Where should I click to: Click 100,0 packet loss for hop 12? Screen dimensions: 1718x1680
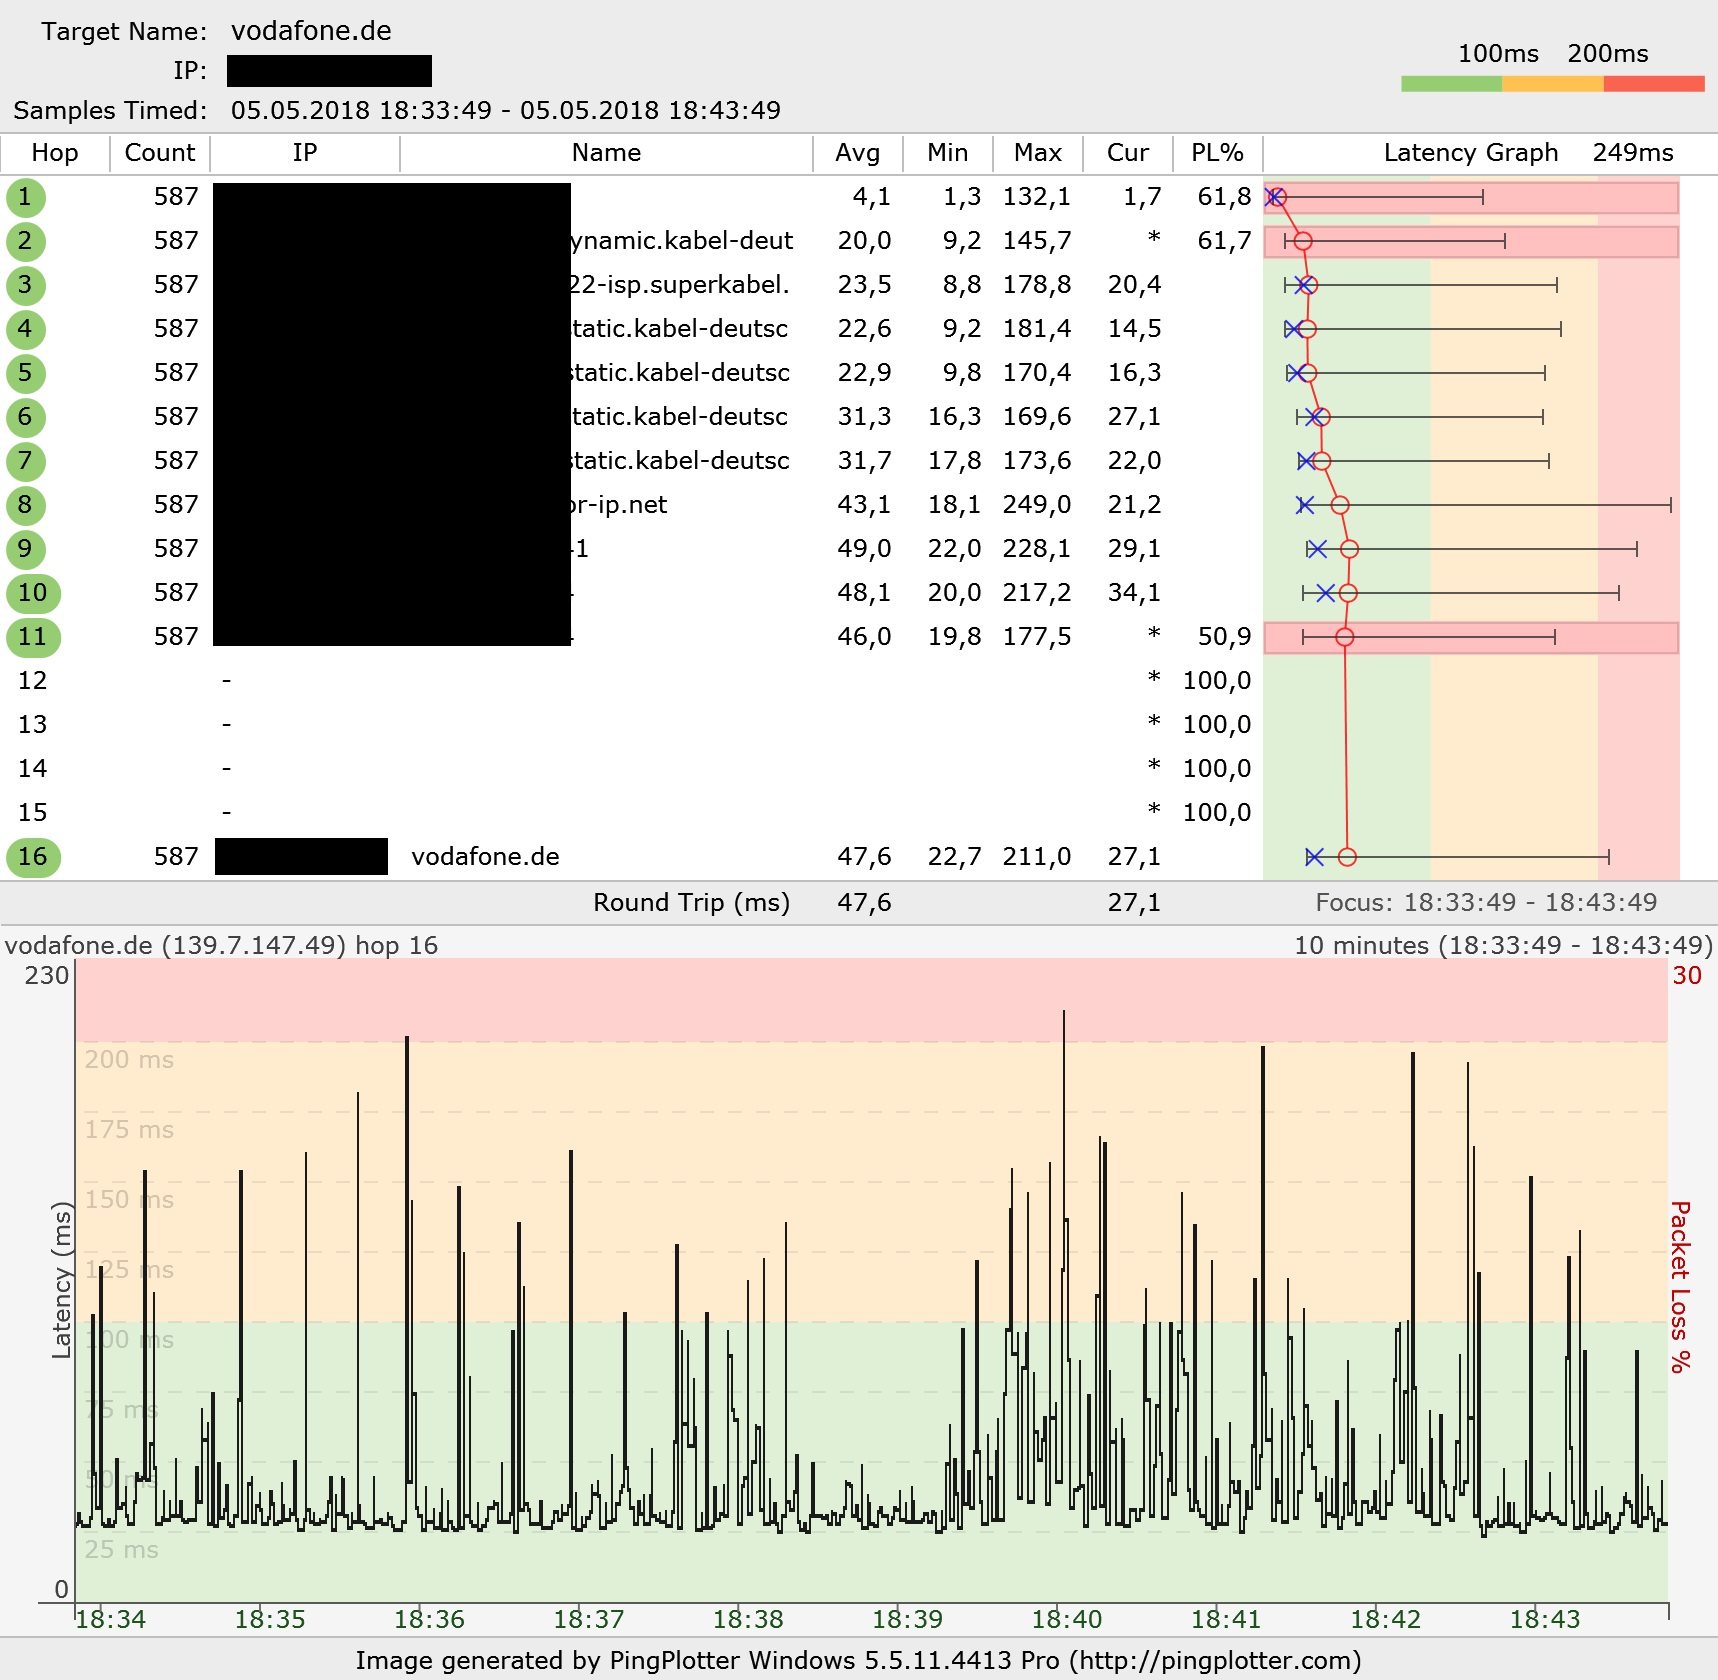tap(1217, 681)
